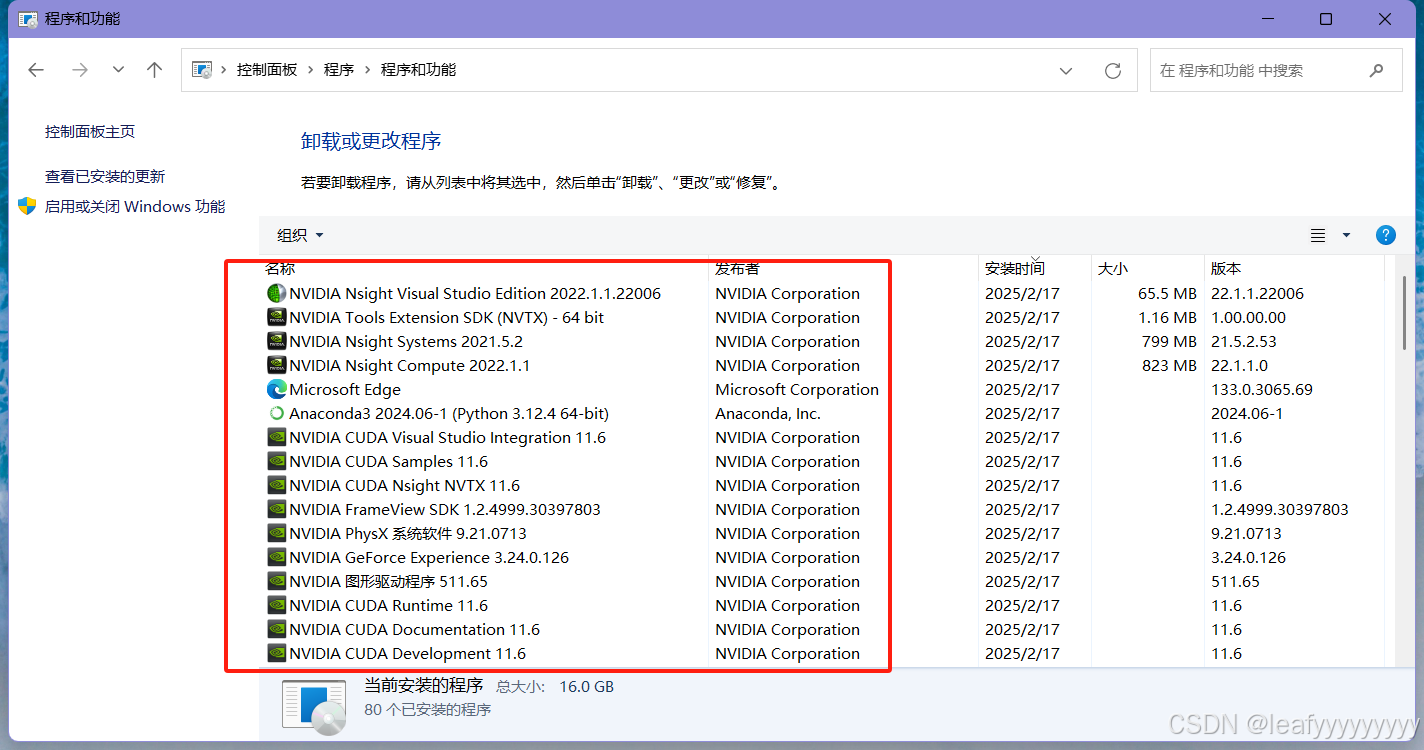
Task: Click the NVIDIA Nsight Systems 2021.5.2 icon
Action: click(x=277, y=341)
